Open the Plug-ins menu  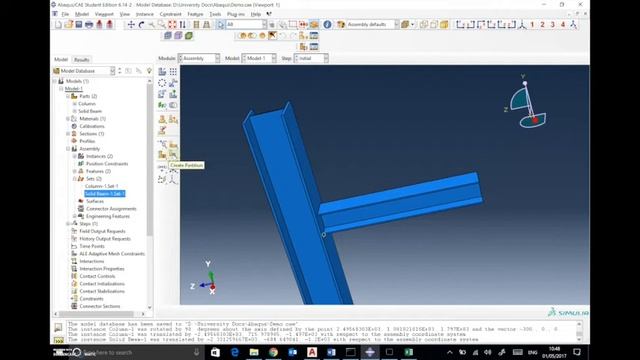236,14
